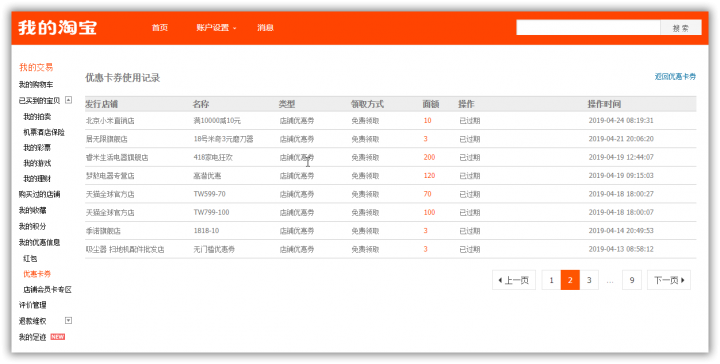
Task: Go to page 1
Action: point(551,280)
